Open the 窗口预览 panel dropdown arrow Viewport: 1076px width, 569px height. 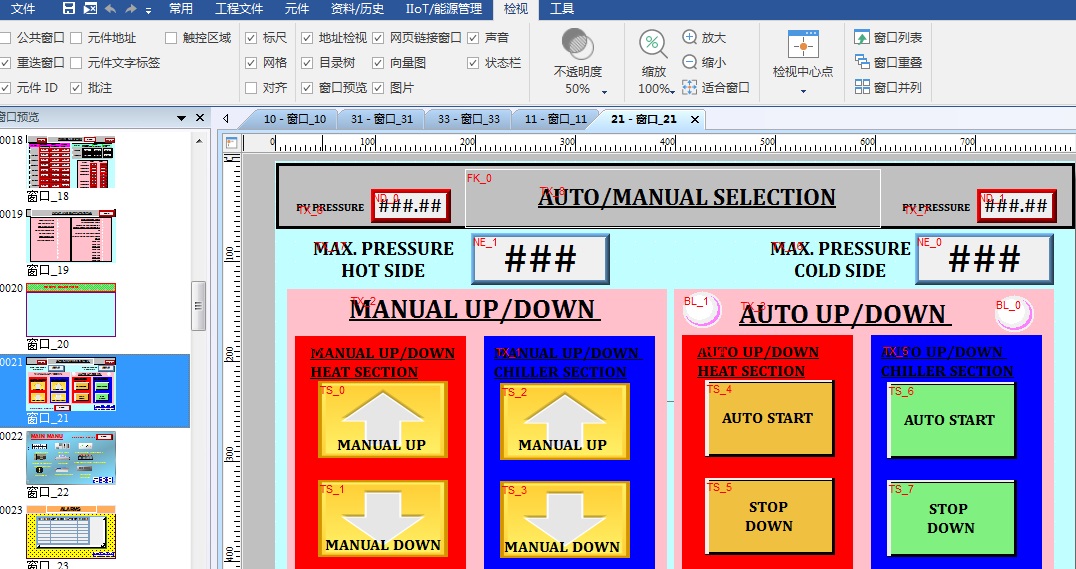coord(182,118)
